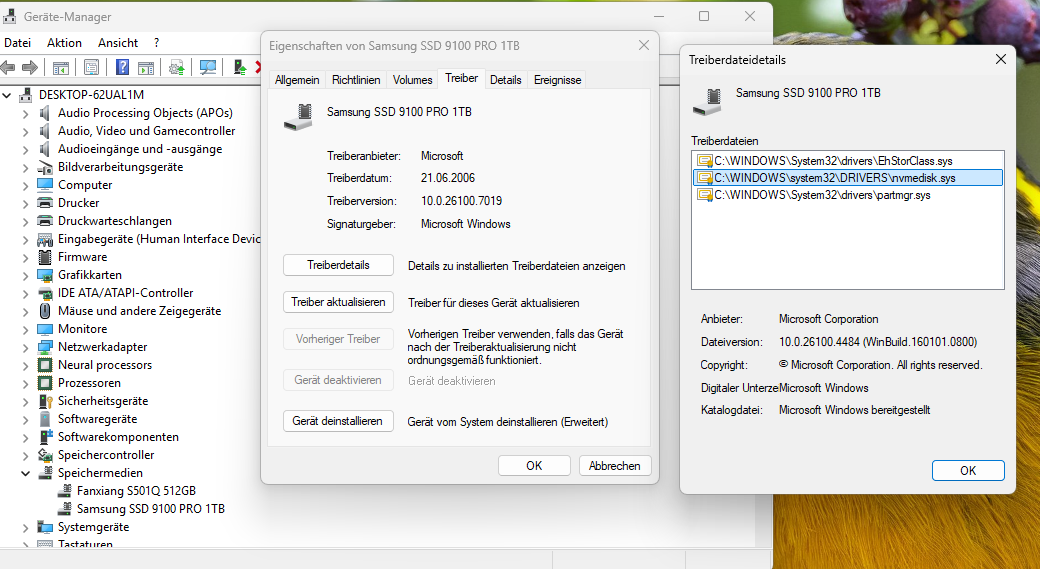Select nvmedisk.sys in Treiberdateien list
The height and width of the screenshot is (569, 1040).
tap(848, 178)
